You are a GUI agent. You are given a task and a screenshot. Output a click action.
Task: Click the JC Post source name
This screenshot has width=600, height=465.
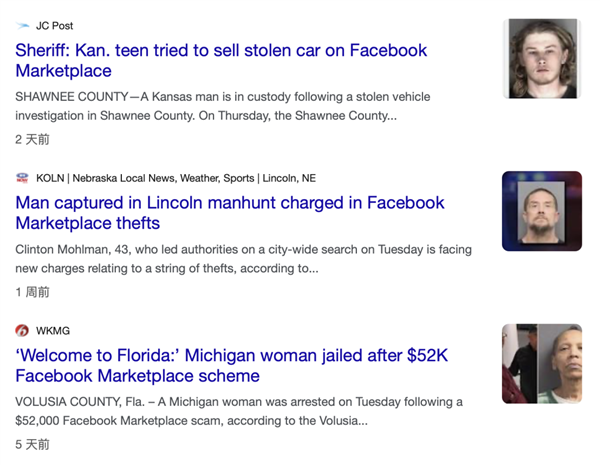click(55, 26)
